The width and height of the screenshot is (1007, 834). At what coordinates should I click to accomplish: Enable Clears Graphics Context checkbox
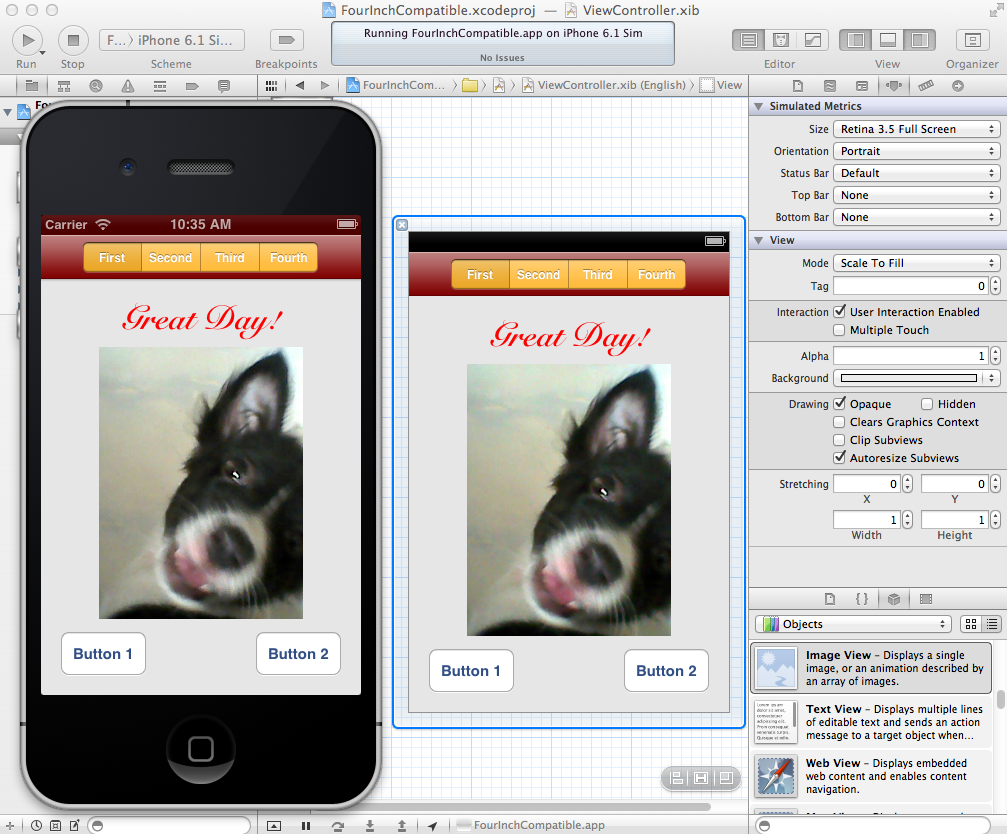[839, 422]
